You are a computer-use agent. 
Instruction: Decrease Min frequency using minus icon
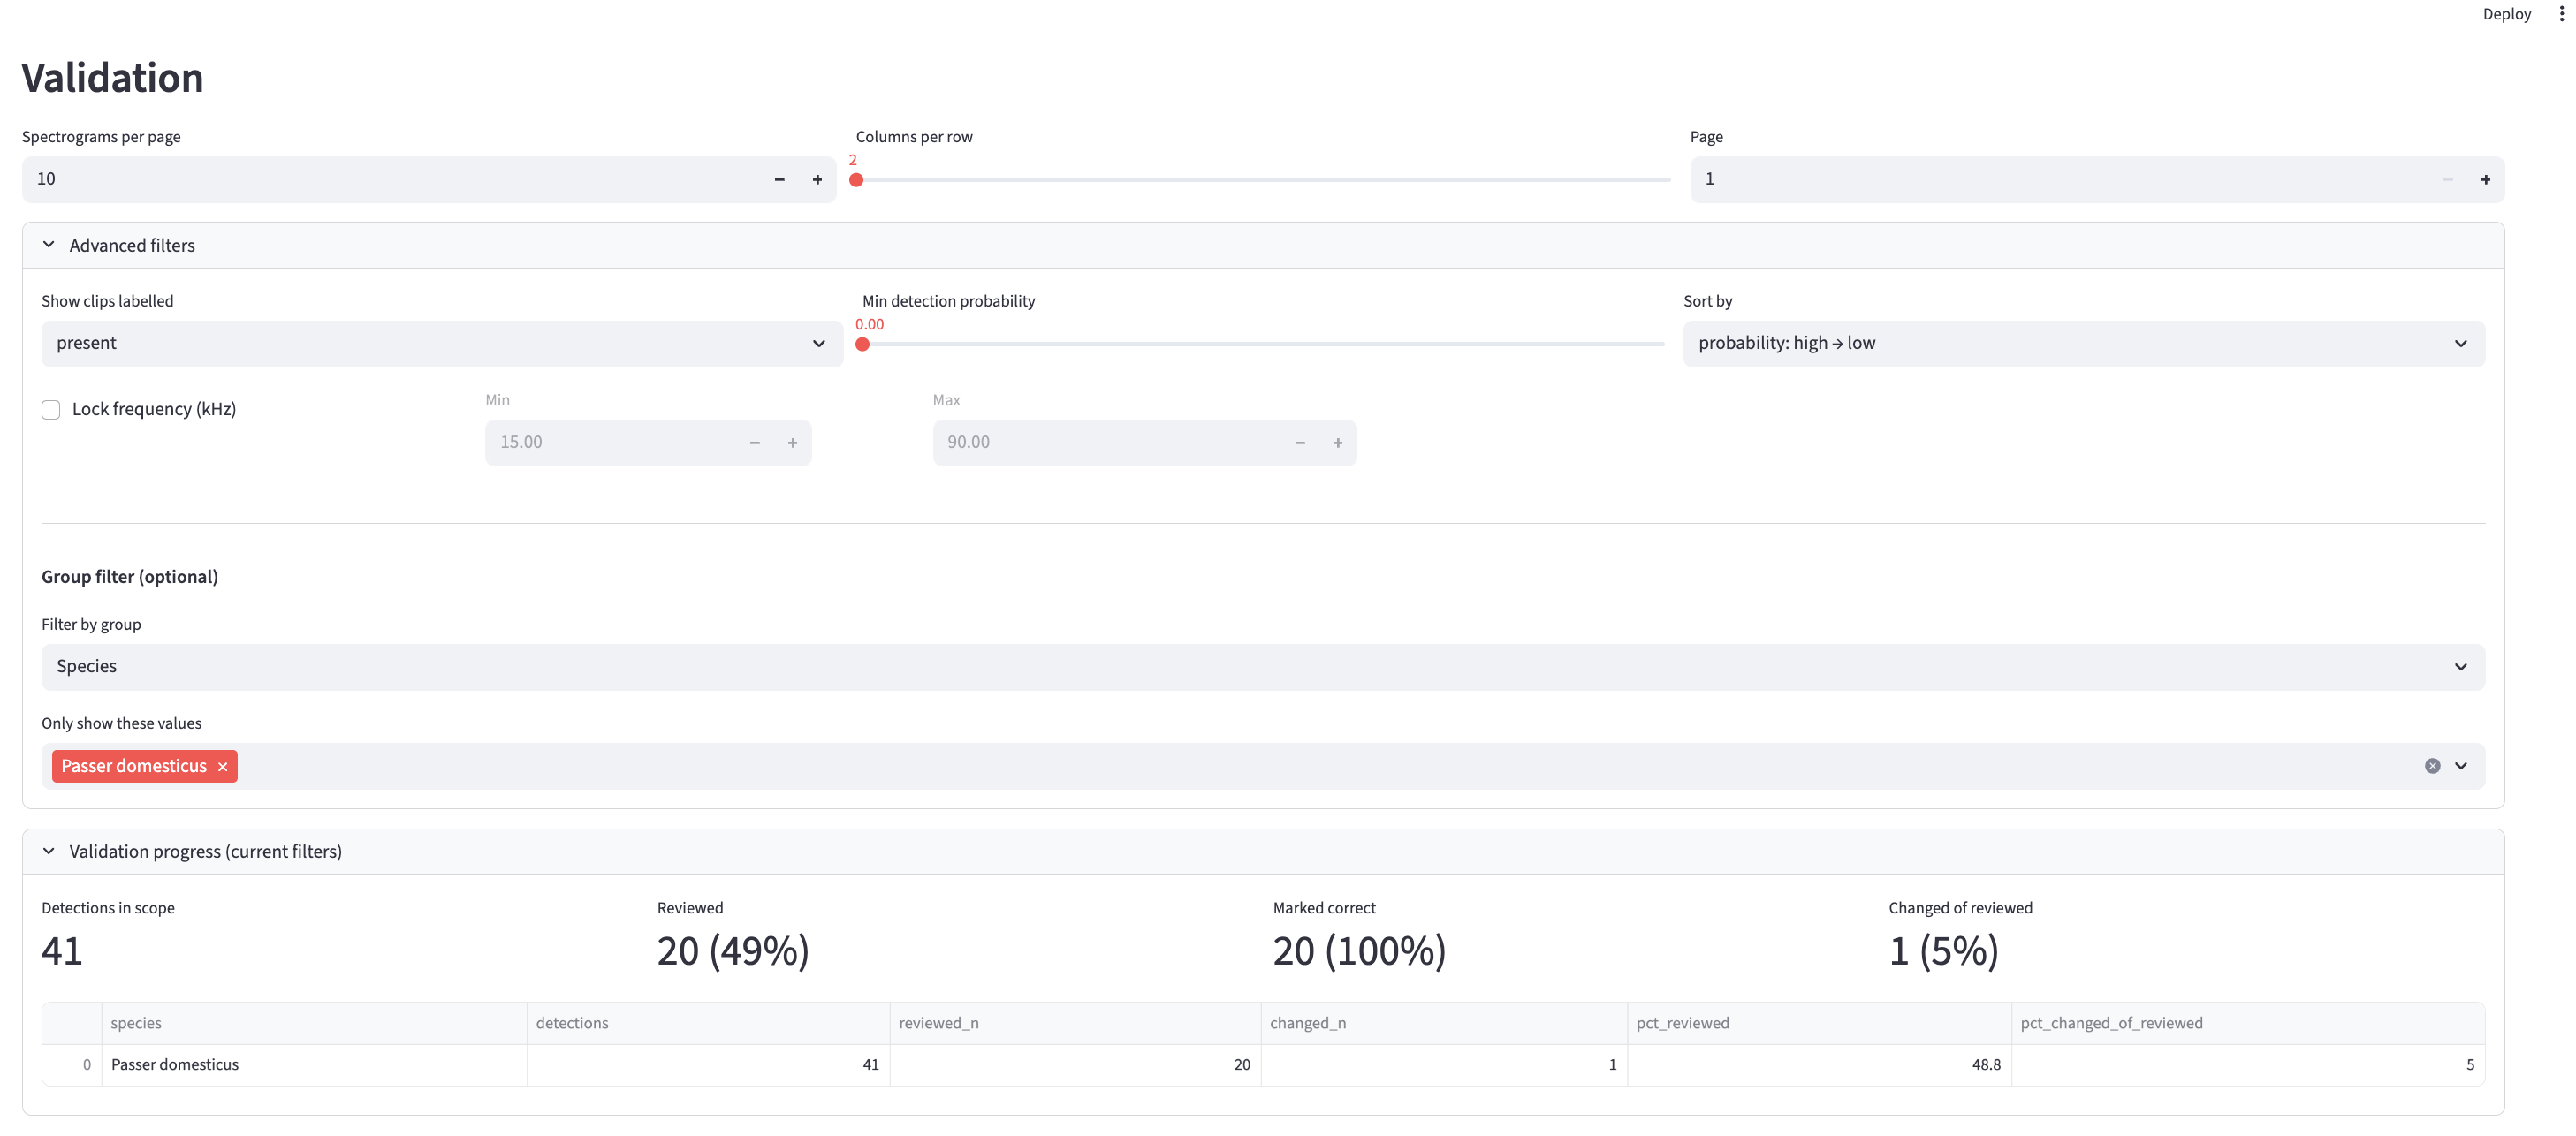pos(754,442)
